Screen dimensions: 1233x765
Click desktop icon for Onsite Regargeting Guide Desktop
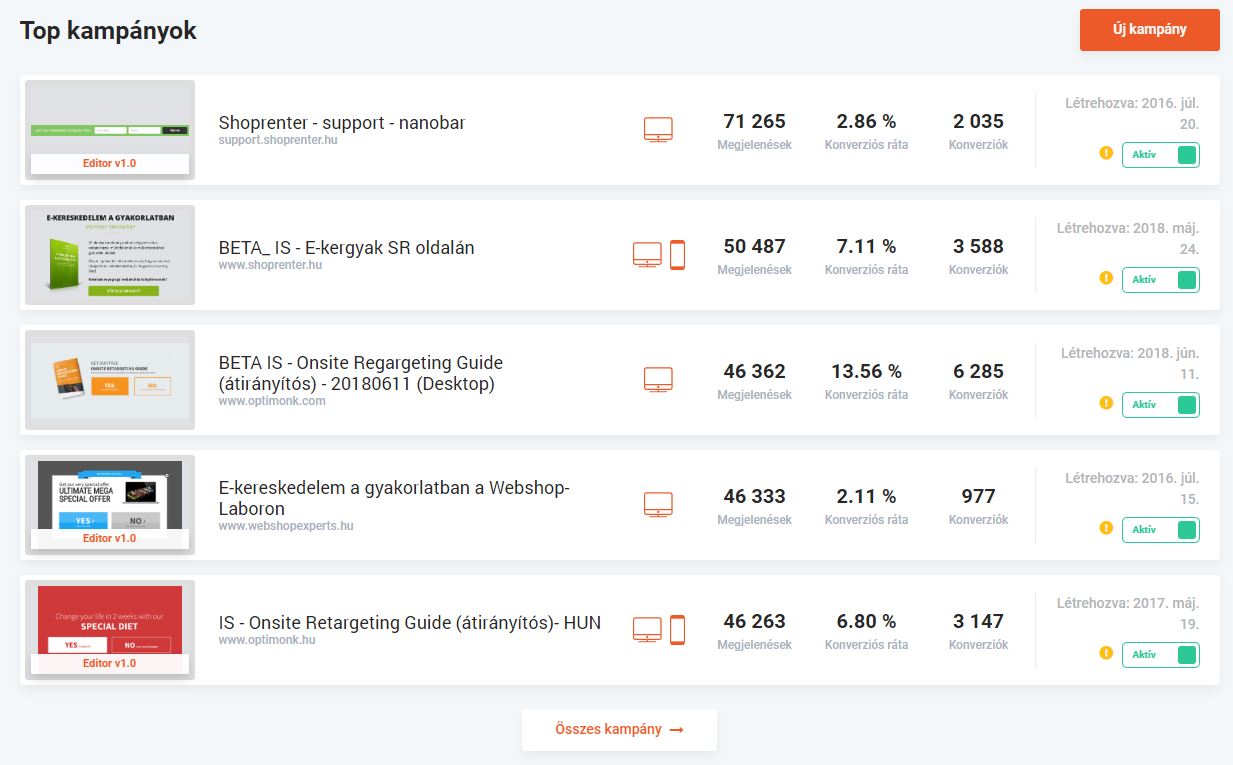658,380
